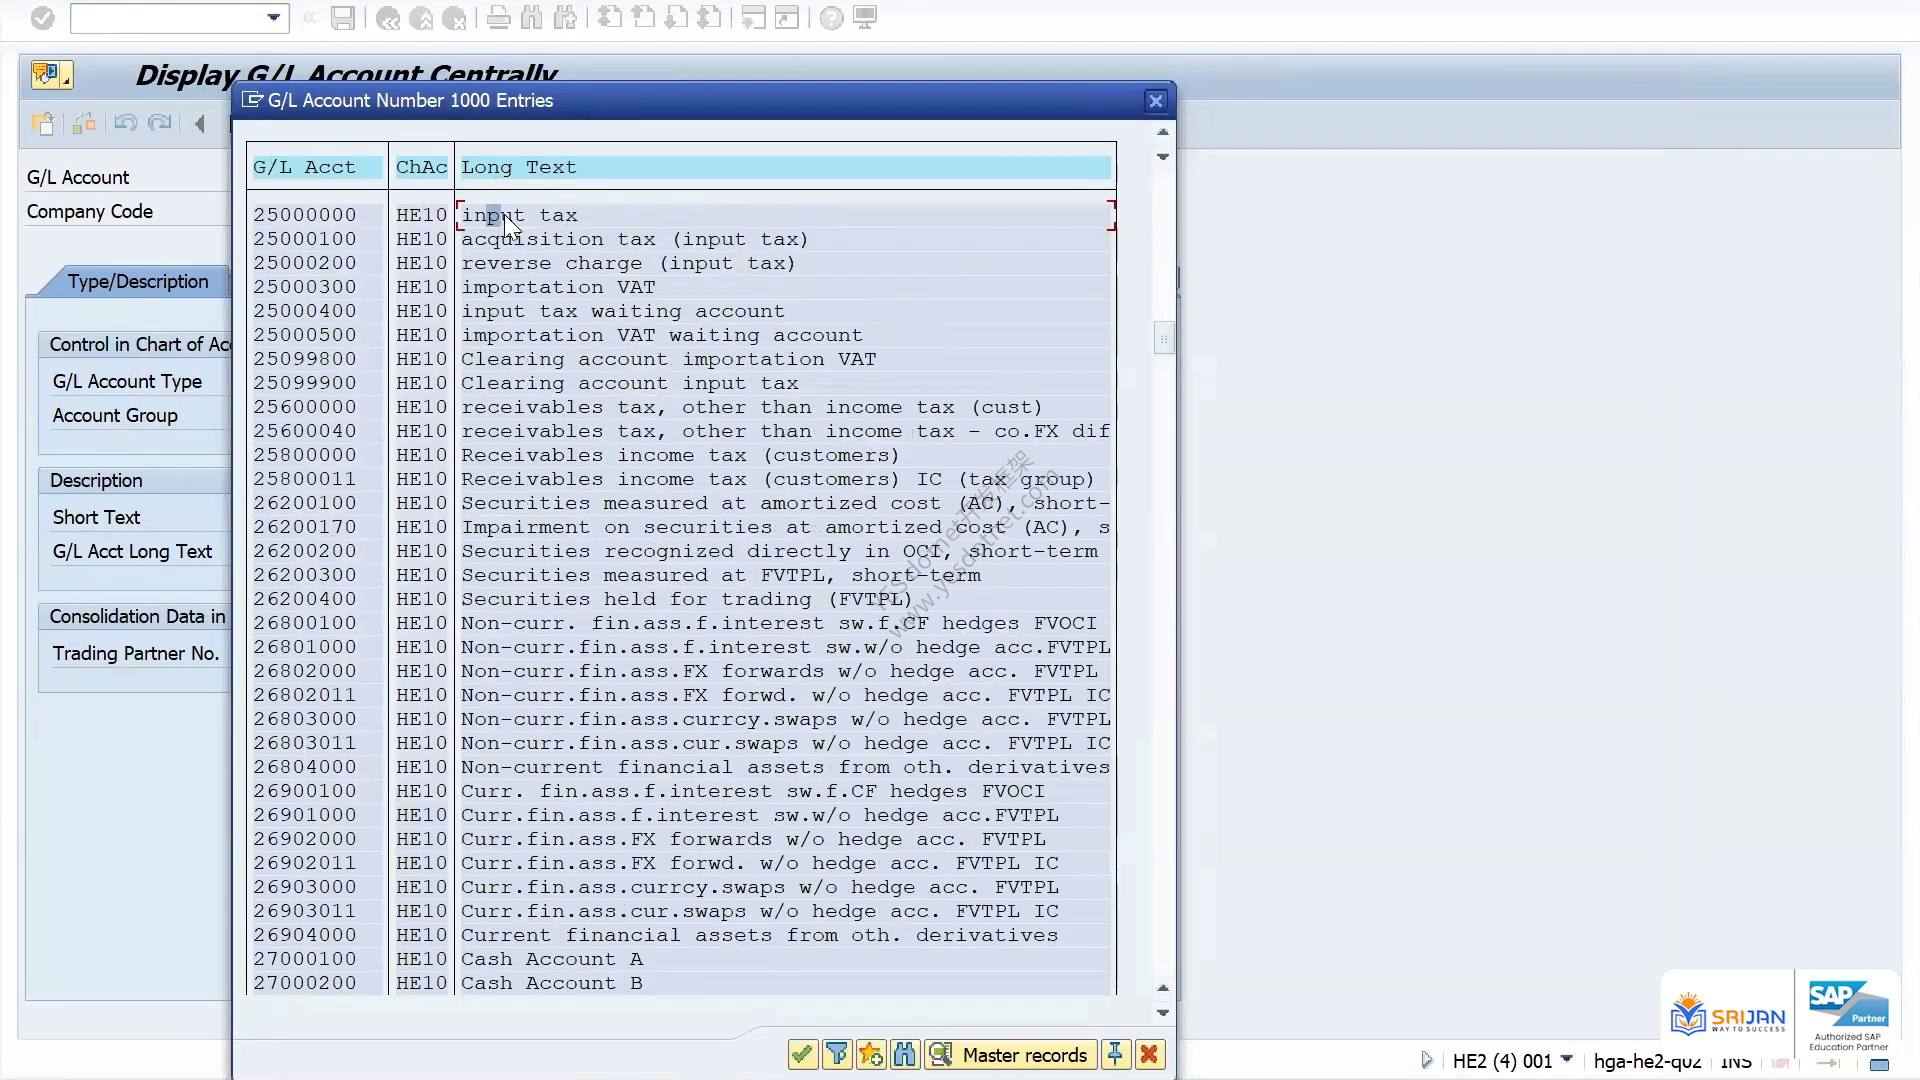Select row 25000300 importation VAT
The image size is (1920, 1080).
tap(682, 287)
